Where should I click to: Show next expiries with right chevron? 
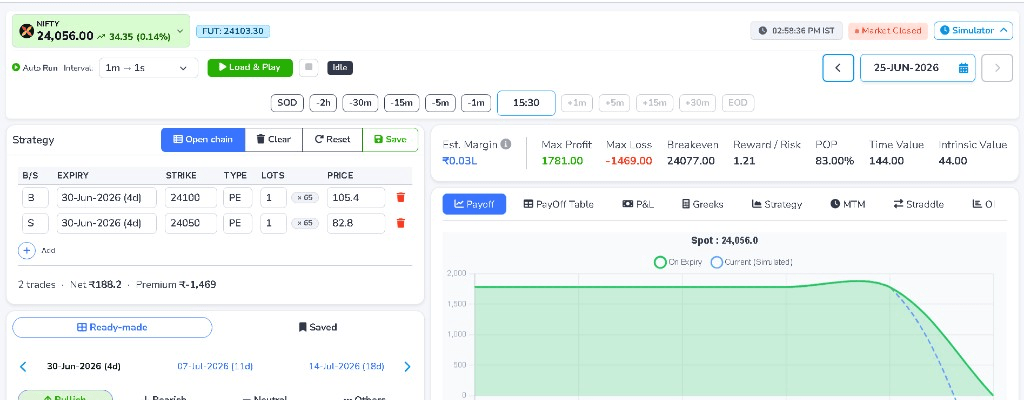click(x=408, y=367)
